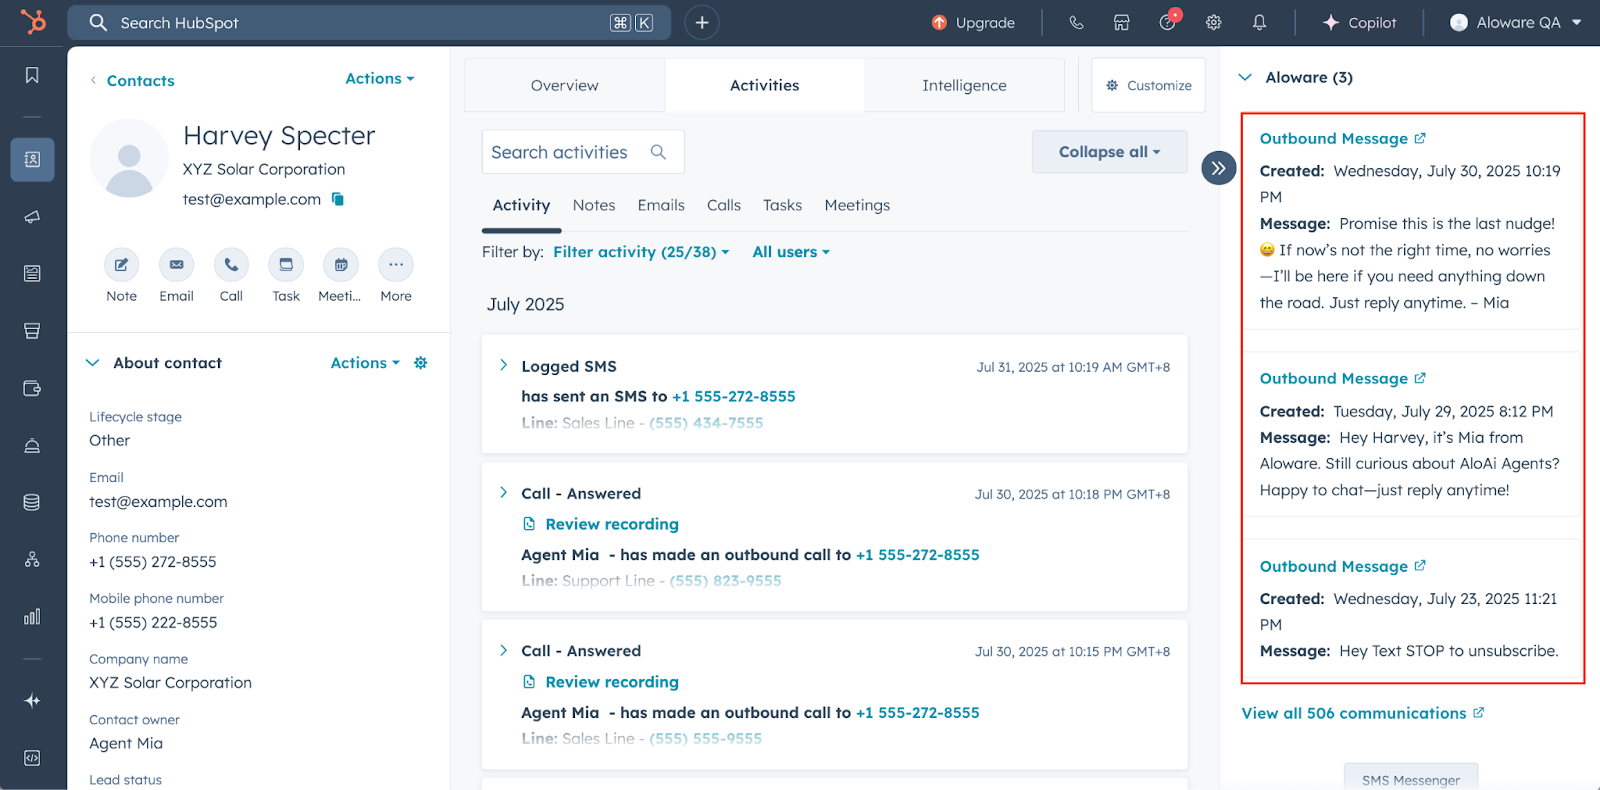Open the Content sidebar icon

[32, 274]
